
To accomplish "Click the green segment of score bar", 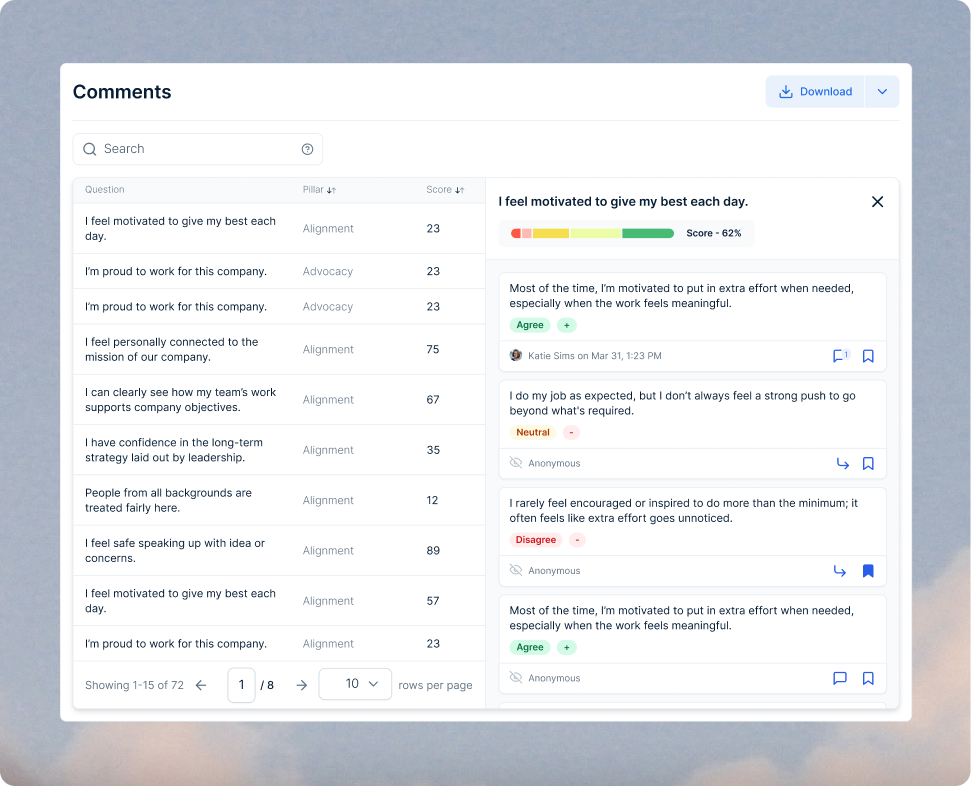I will 648,234.
